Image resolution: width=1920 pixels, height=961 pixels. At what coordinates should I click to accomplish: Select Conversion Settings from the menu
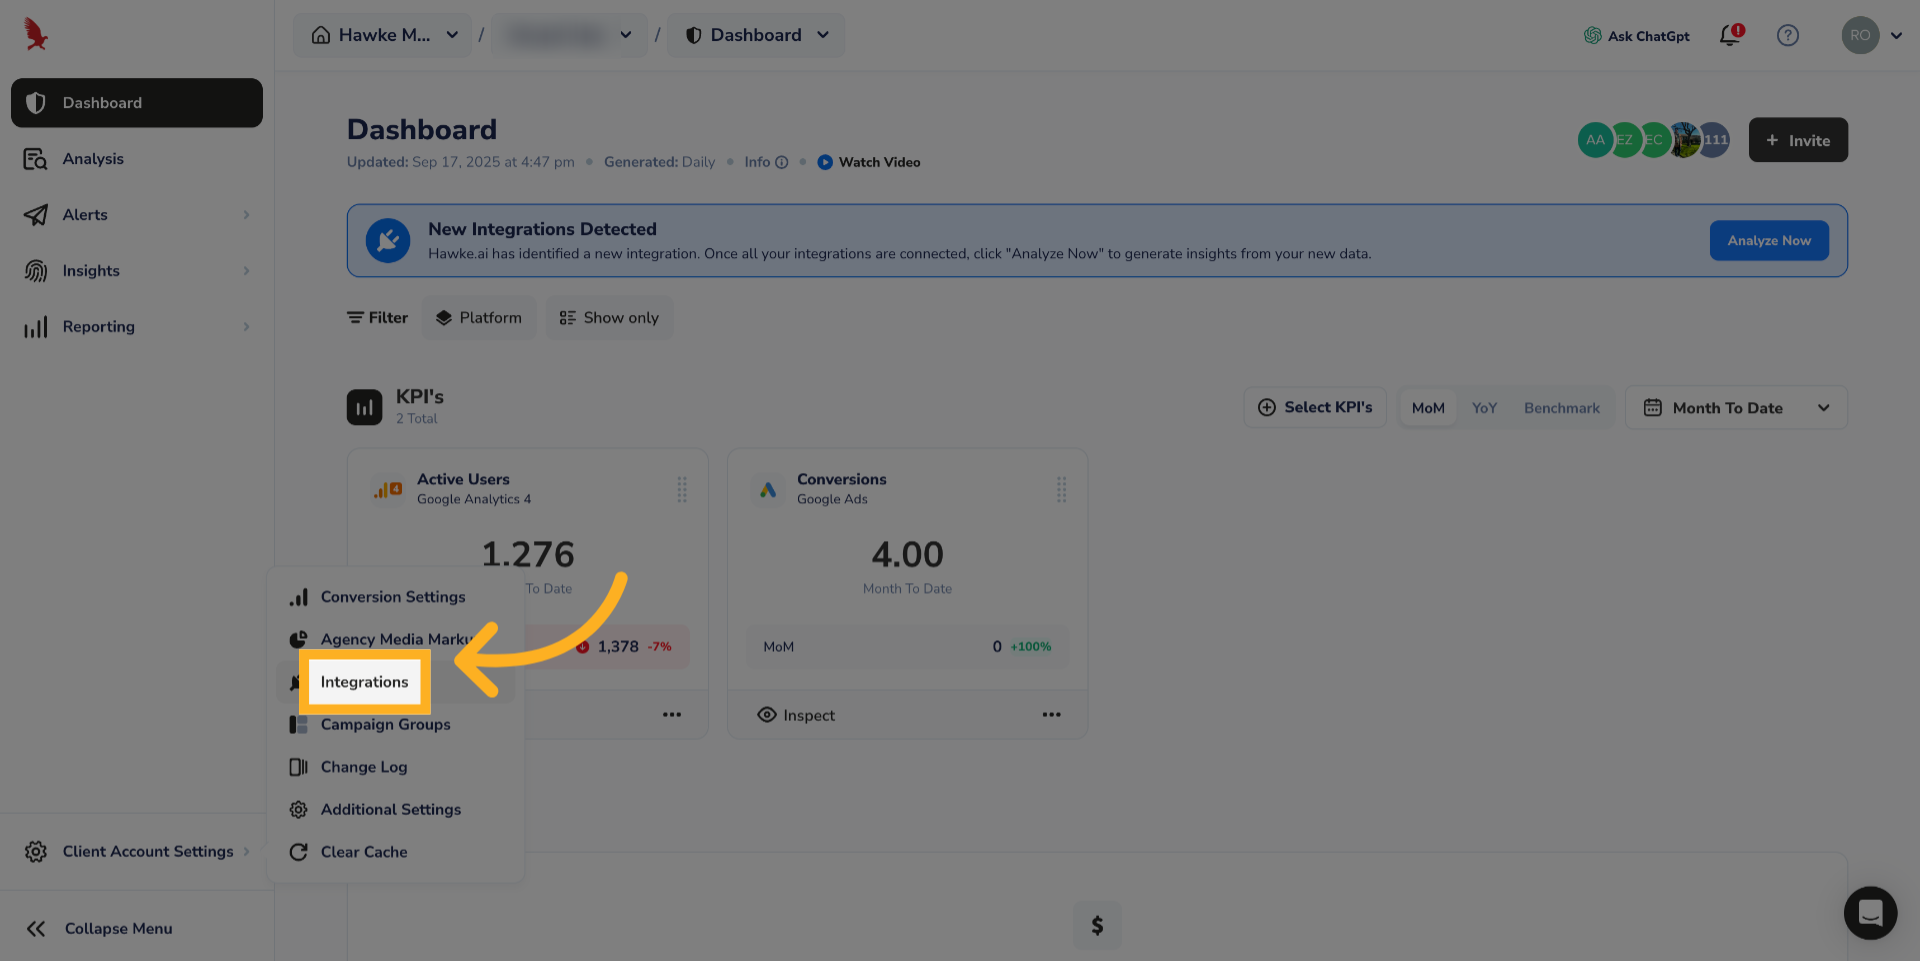[x=396, y=597]
